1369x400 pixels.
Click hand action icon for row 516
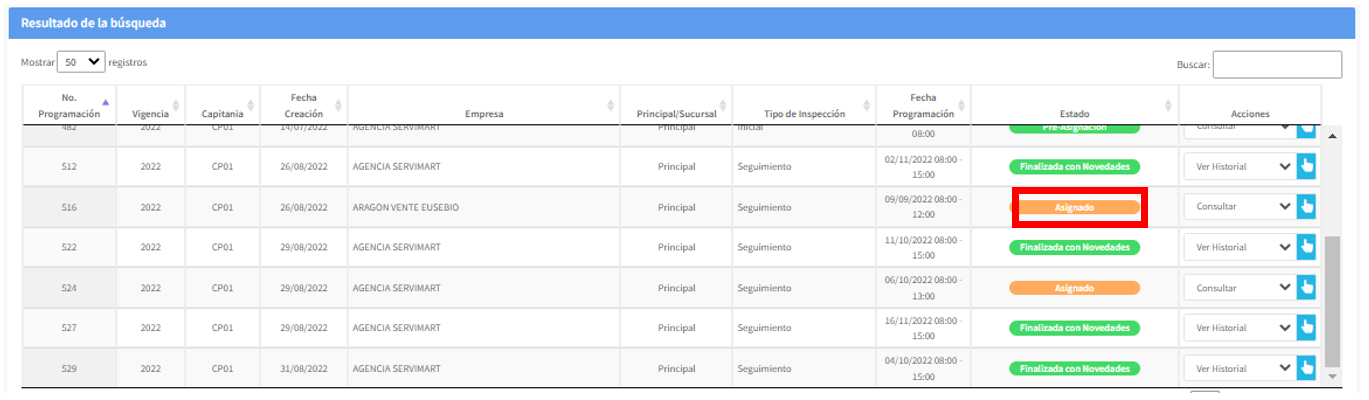[x=1306, y=206]
